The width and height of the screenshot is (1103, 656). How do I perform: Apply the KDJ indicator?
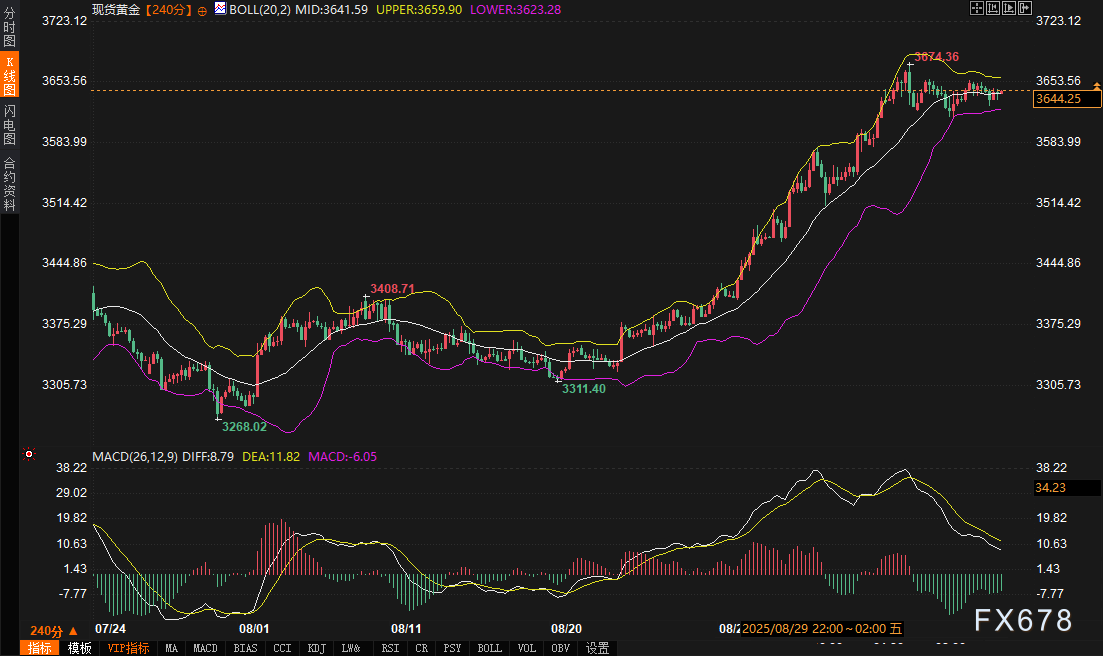point(317,648)
